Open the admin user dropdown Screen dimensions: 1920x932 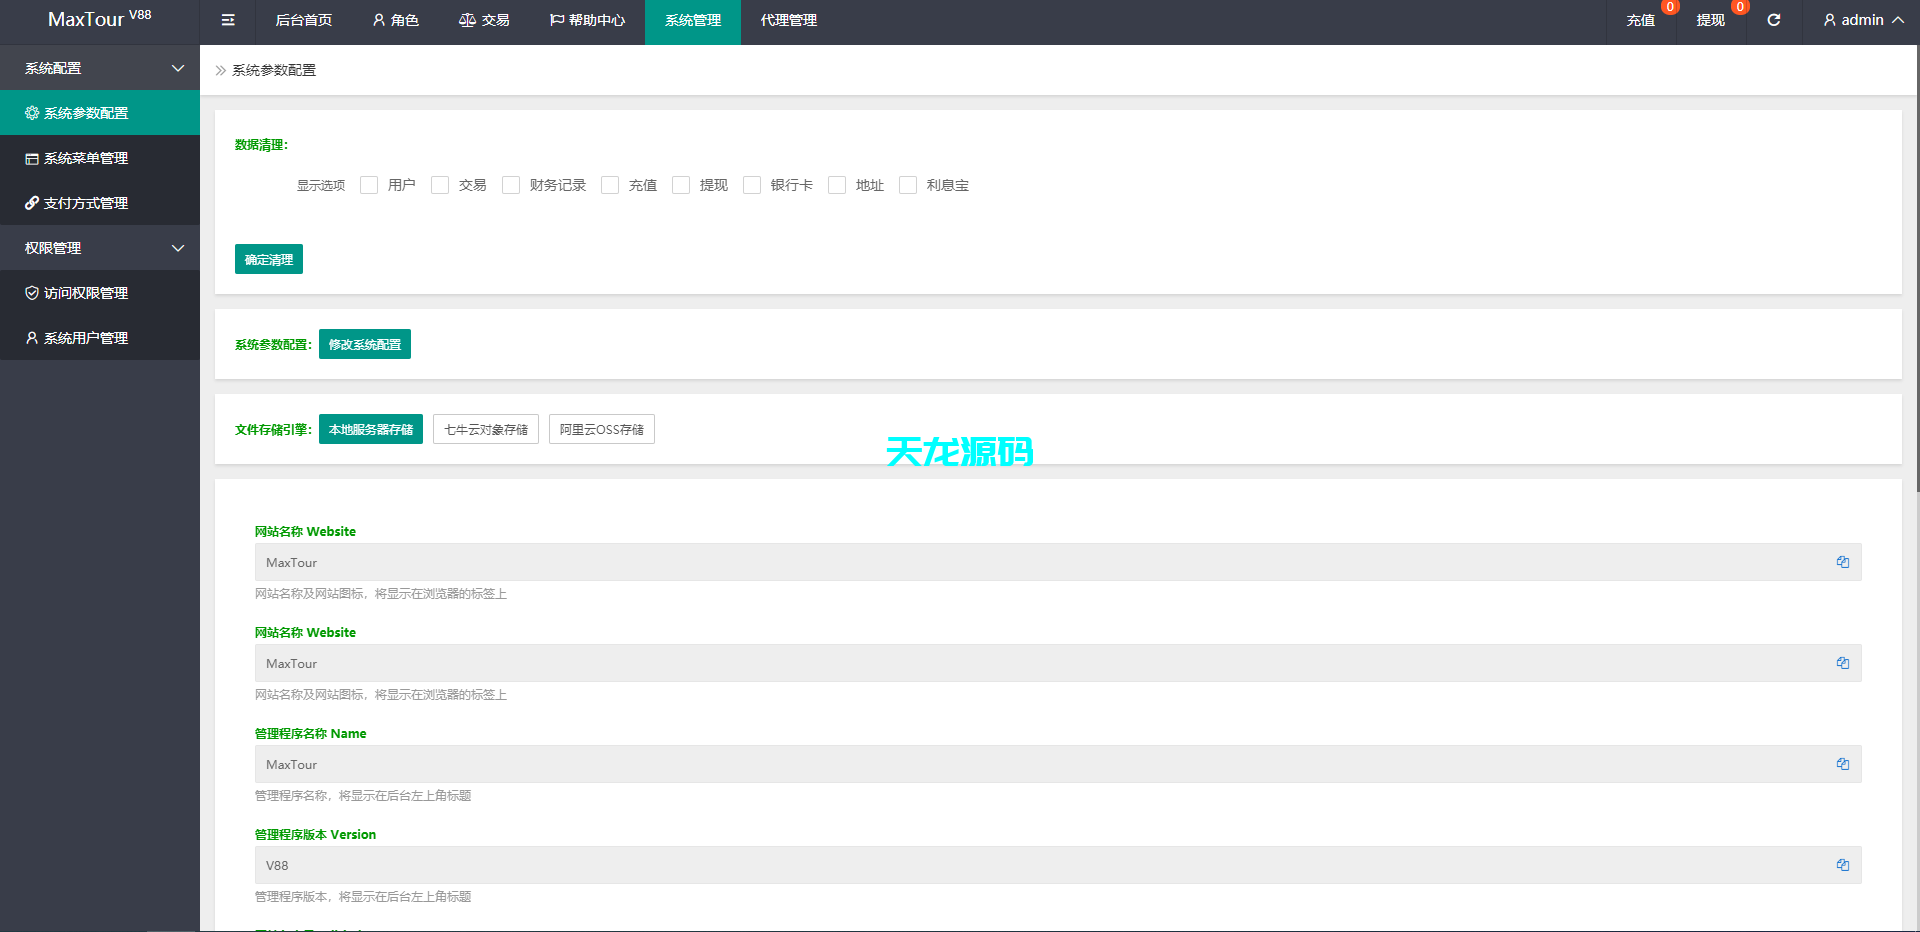tap(1862, 20)
